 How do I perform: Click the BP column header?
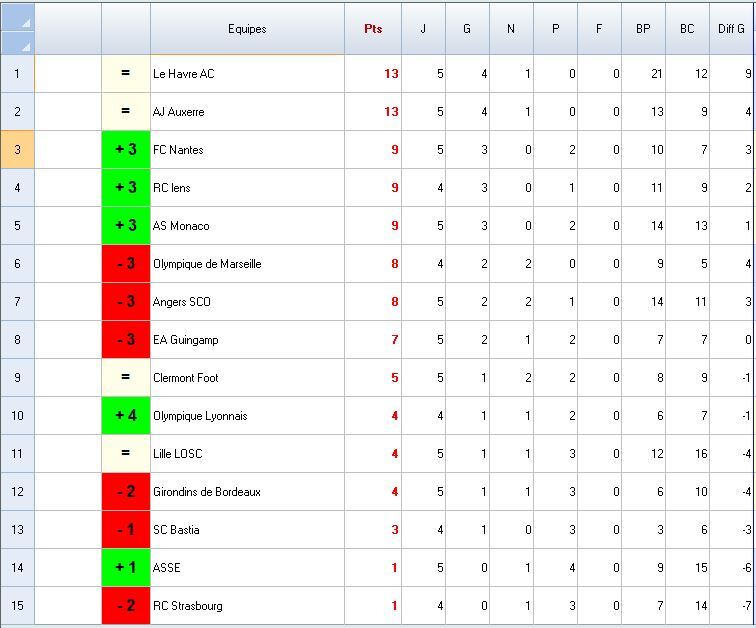(643, 29)
